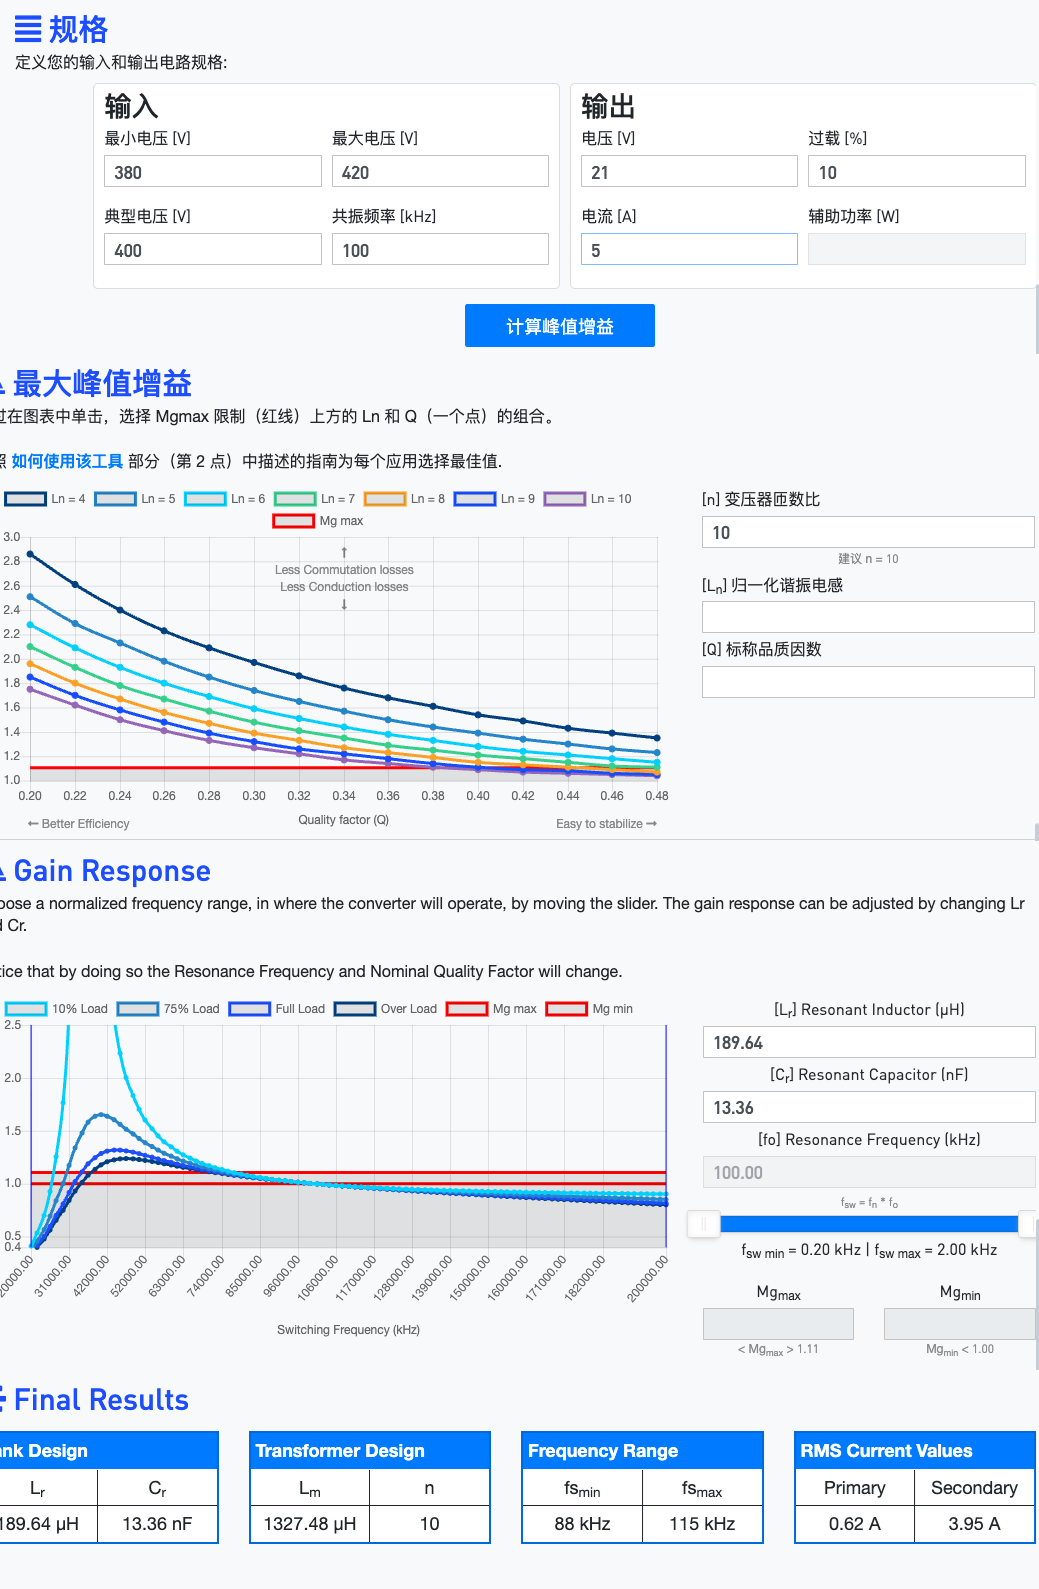
Task: Click the Resonant Capacitor nF field
Action: point(868,1107)
